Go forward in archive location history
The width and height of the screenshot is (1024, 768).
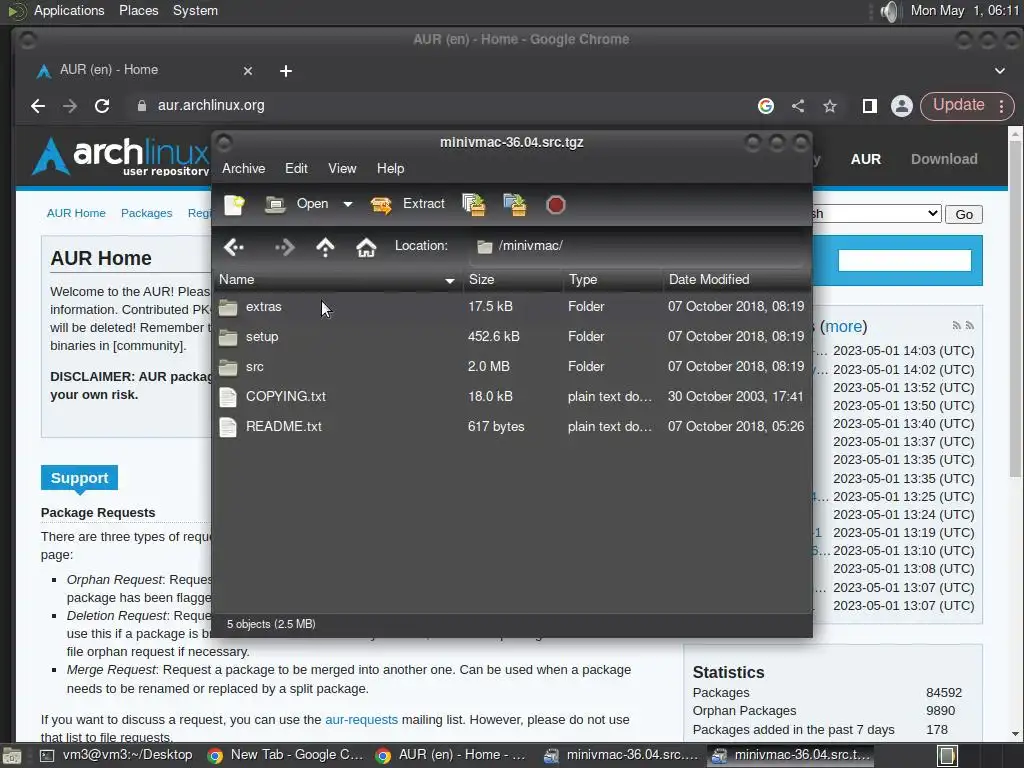click(285, 247)
